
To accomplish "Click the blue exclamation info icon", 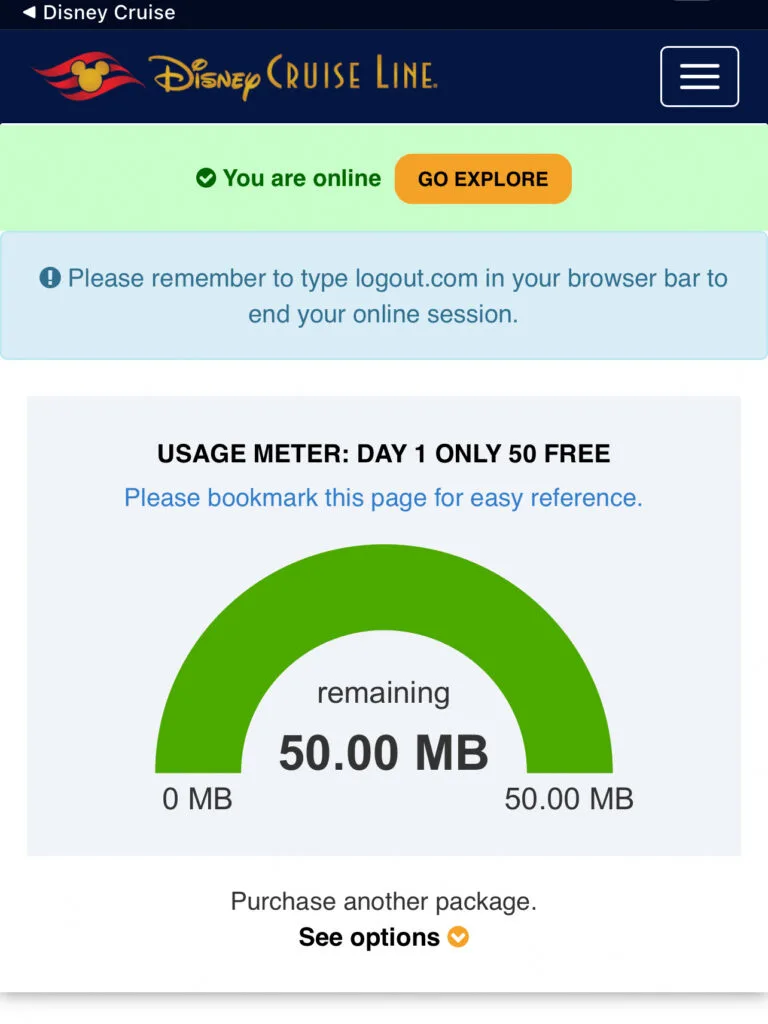I will click(50, 278).
